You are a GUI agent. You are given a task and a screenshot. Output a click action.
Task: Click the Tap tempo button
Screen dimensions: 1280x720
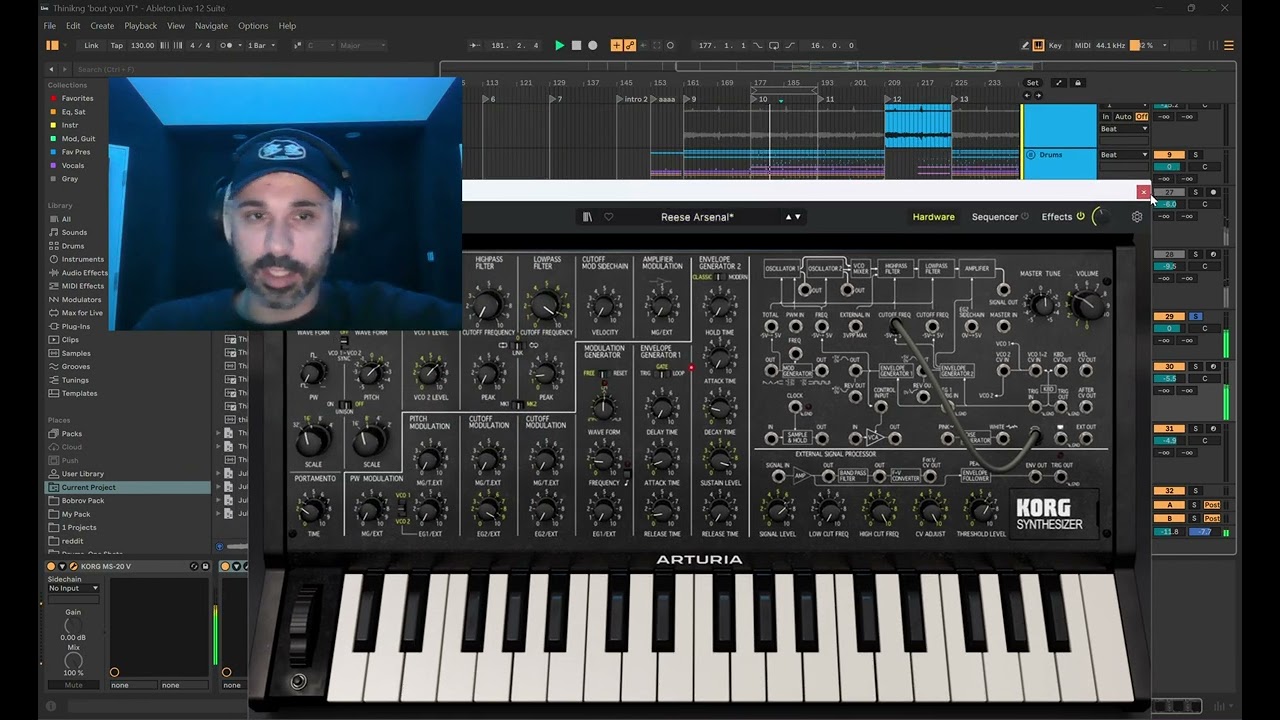[117, 45]
